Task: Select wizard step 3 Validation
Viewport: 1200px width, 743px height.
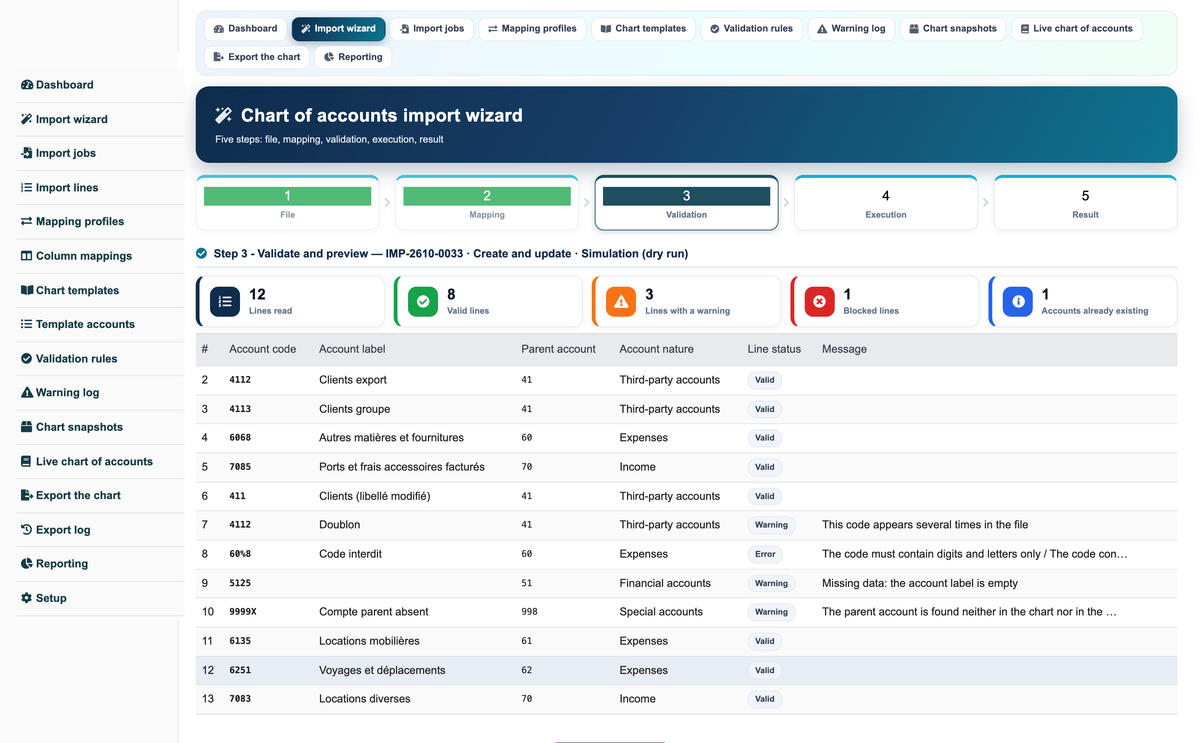Action: 687,203
